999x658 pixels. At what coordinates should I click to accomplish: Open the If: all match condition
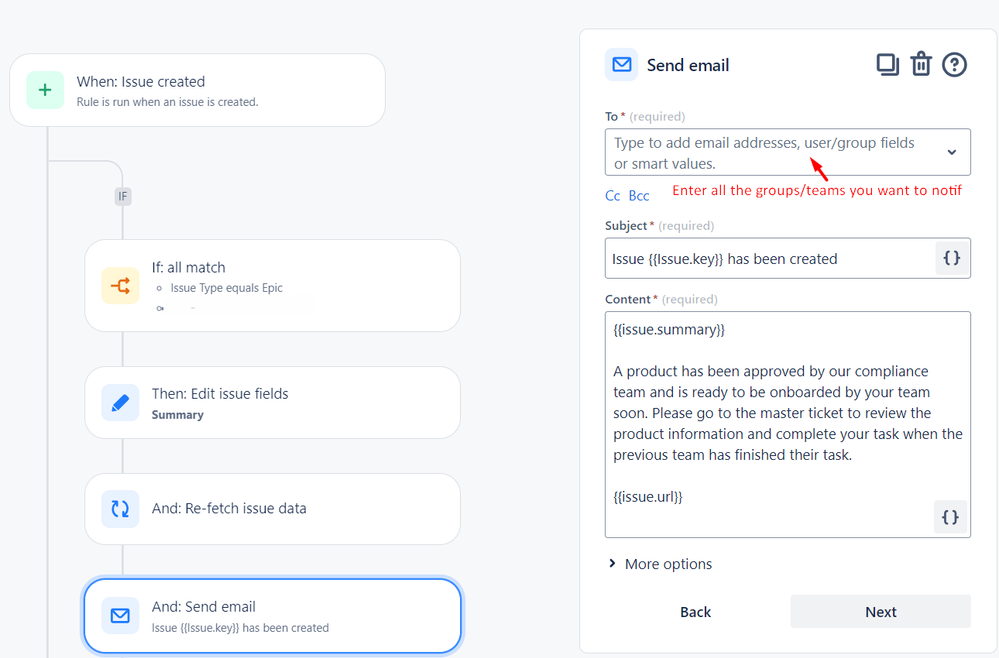coord(272,285)
